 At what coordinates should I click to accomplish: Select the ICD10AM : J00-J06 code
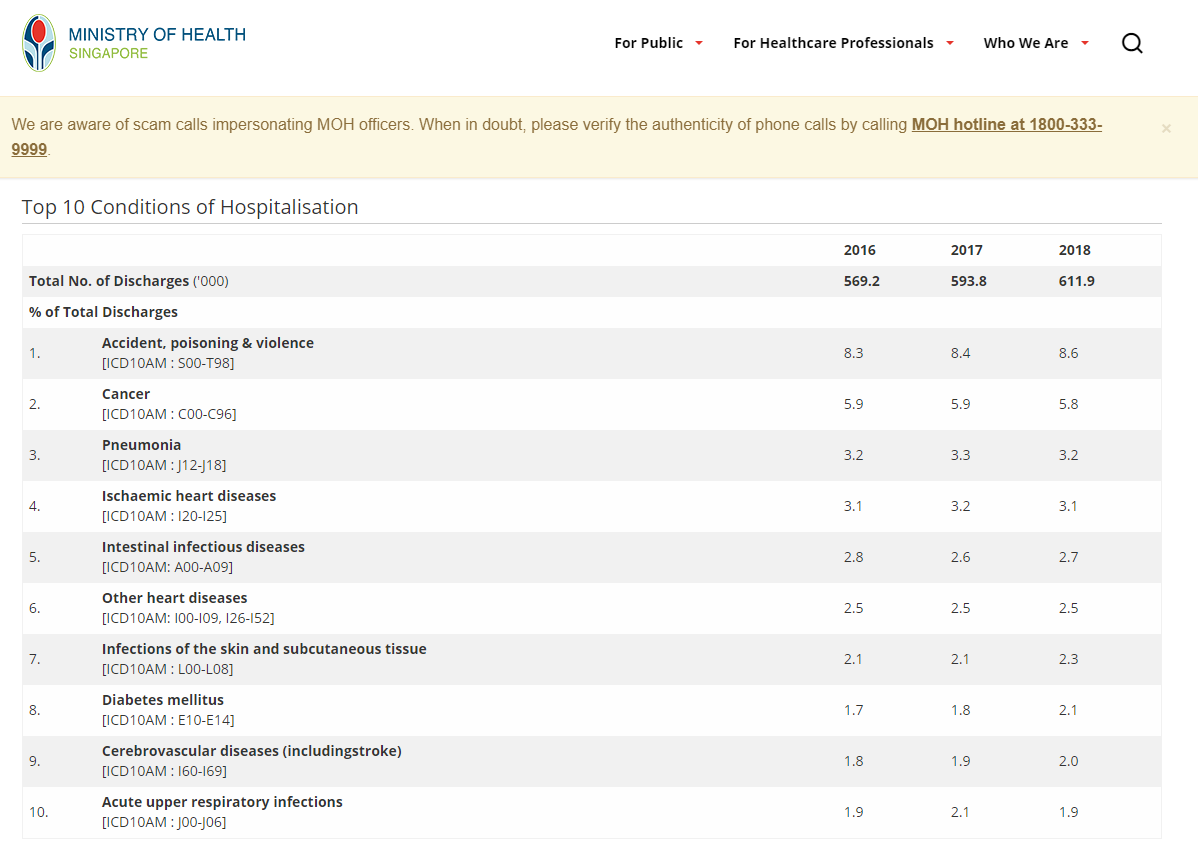coord(164,822)
